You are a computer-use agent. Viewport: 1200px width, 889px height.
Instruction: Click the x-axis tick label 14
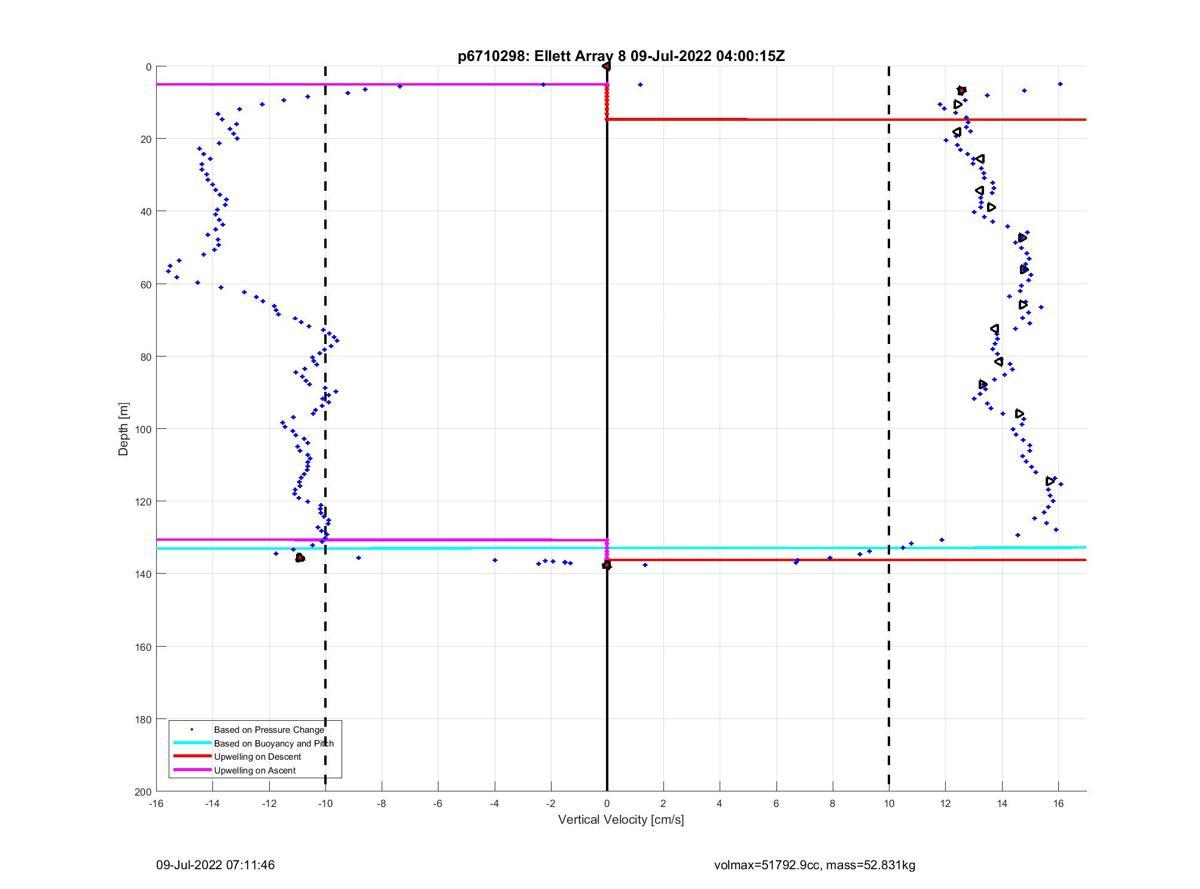(x=1002, y=803)
